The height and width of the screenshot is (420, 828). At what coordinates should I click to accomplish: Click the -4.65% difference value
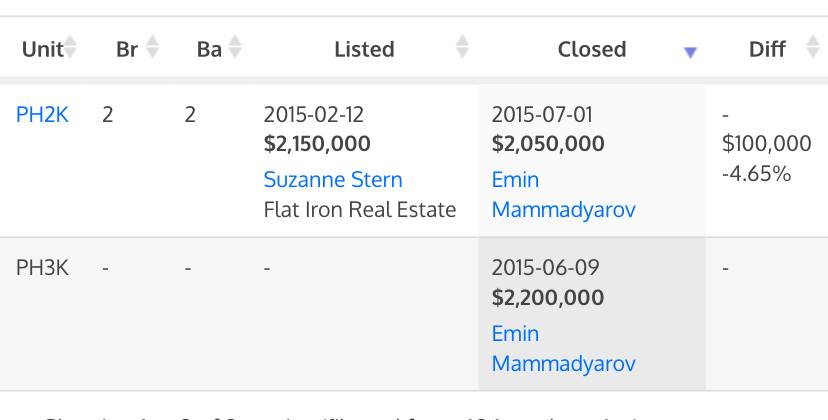coord(756,174)
